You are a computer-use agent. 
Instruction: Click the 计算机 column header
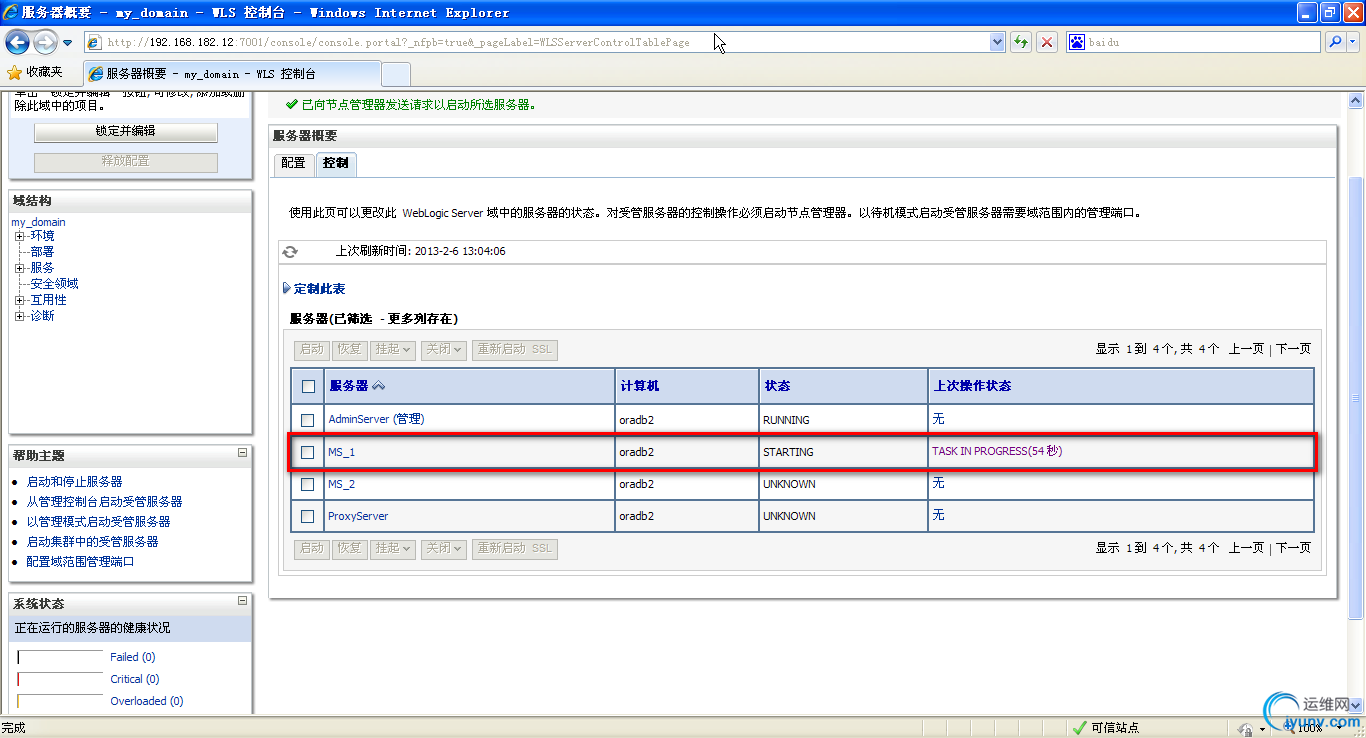640,386
